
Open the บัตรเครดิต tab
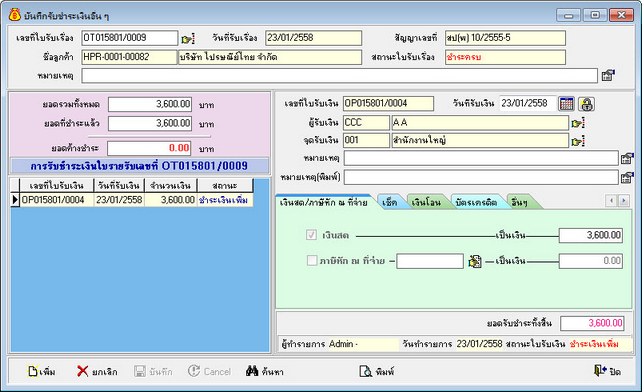476,202
